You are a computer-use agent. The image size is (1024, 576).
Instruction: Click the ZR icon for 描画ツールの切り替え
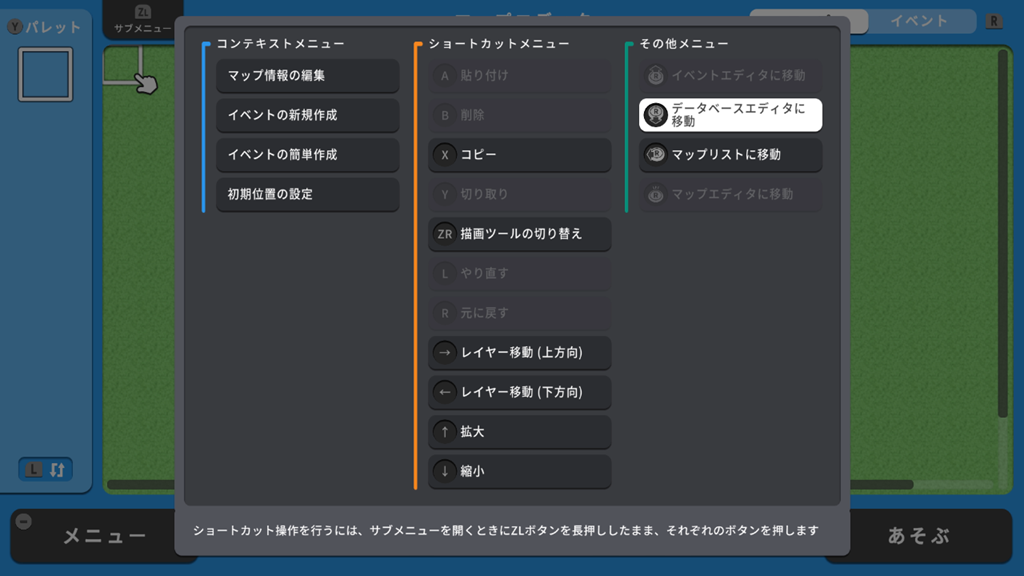pos(445,234)
